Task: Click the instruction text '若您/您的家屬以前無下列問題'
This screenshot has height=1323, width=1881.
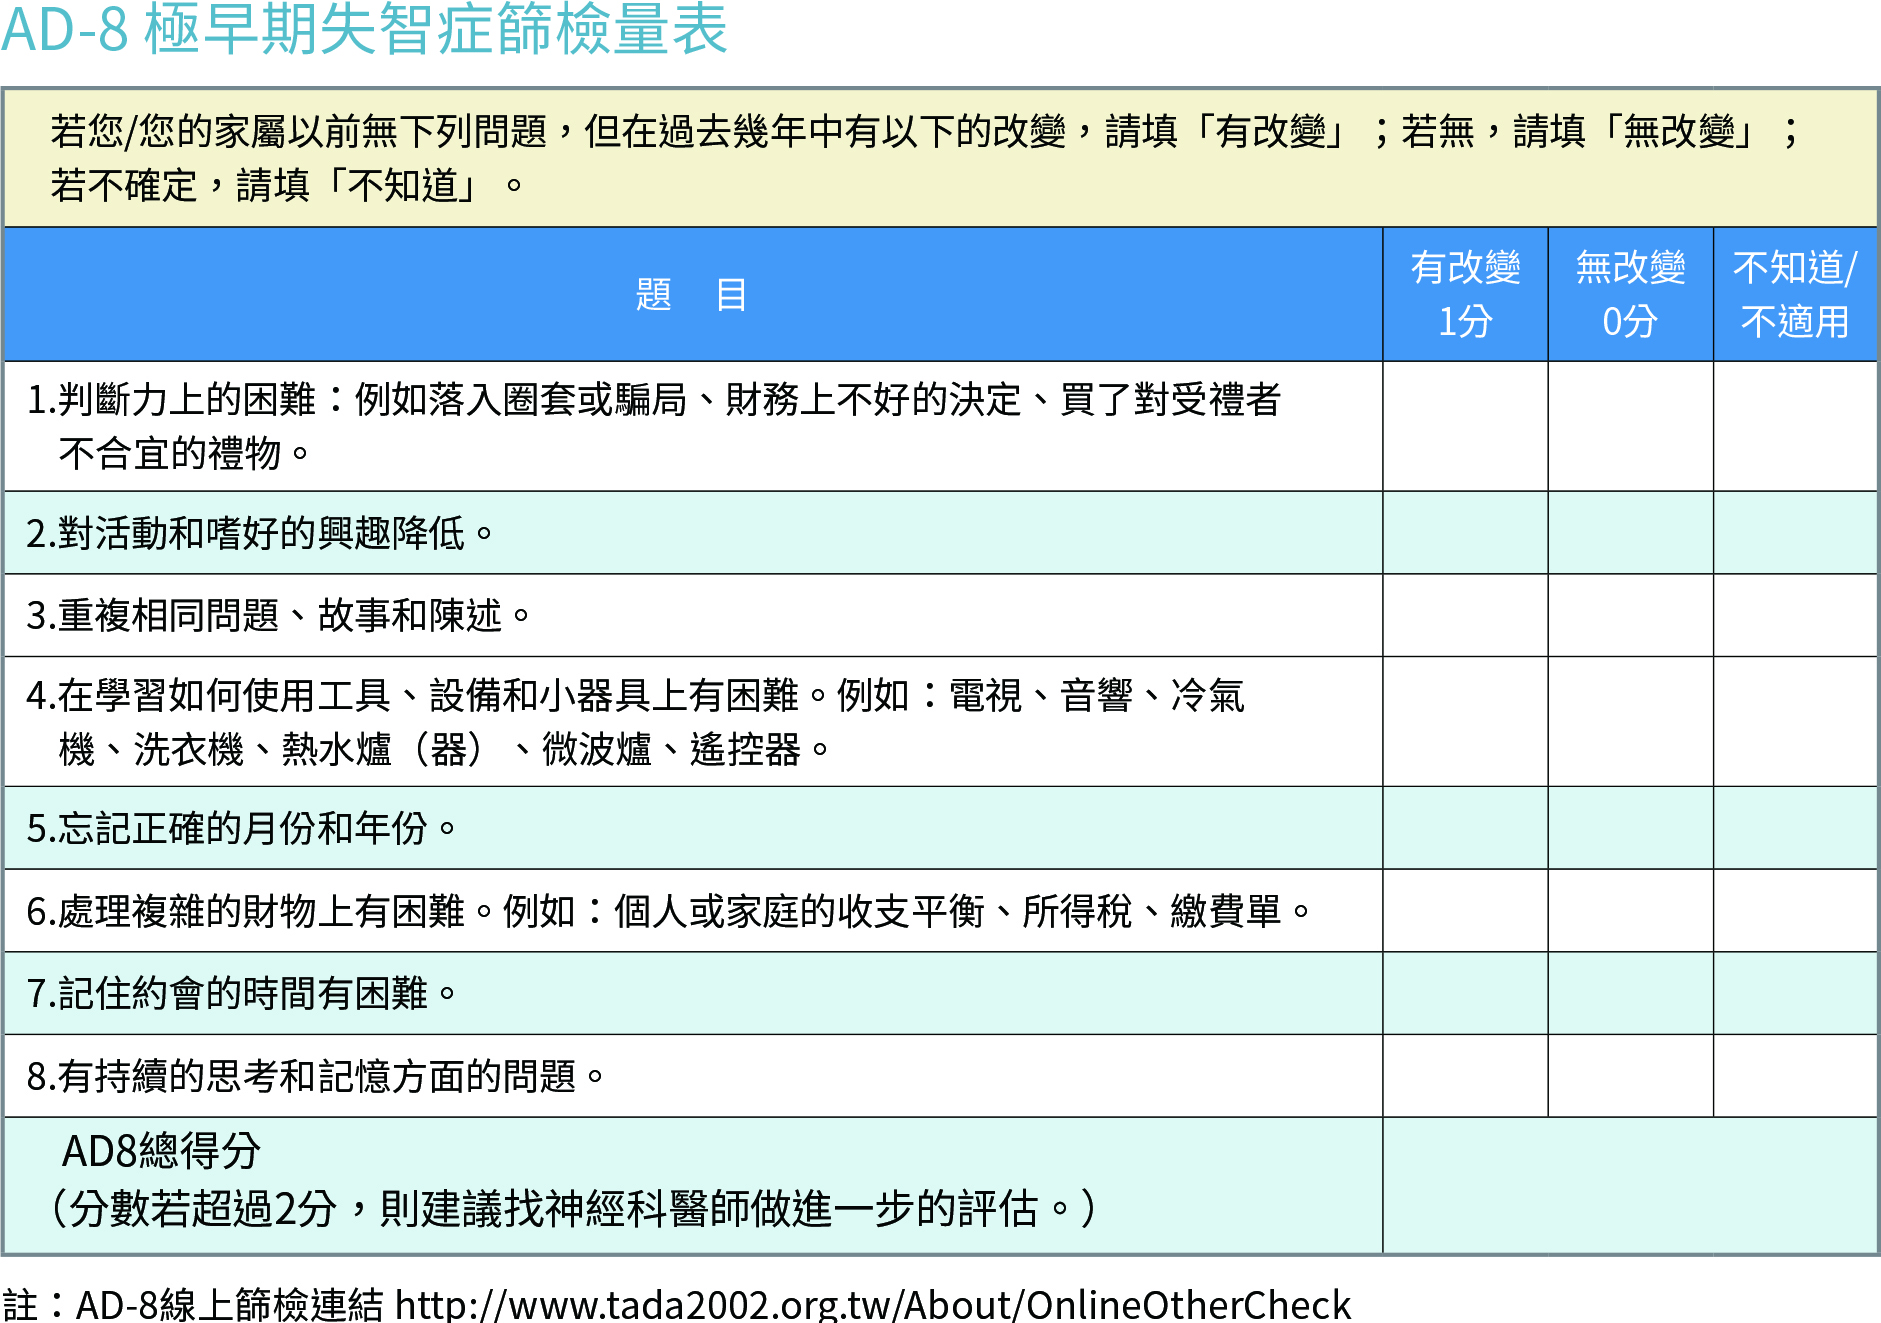Action: 299,131
